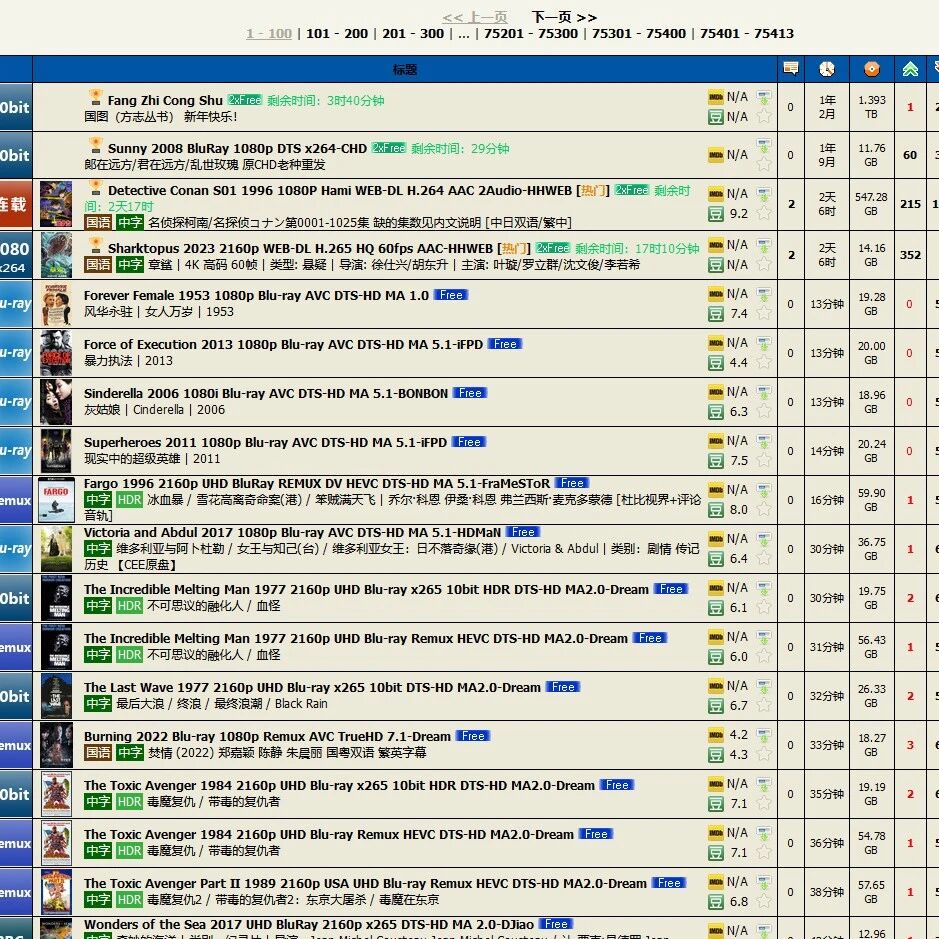
Task: View seeders count 60 for Sunny 2008
Action: pyautogui.click(x=910, y=155)
